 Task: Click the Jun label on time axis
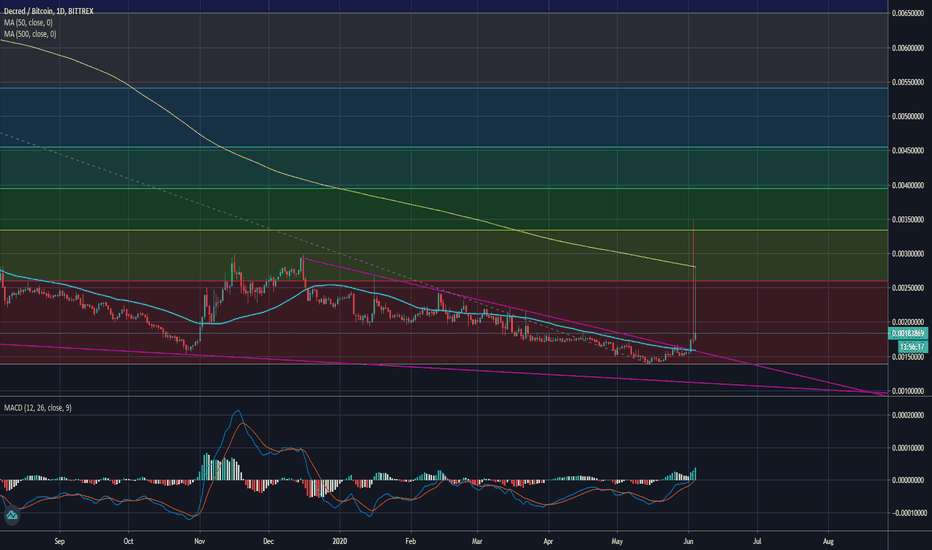(x=688, y=542)
